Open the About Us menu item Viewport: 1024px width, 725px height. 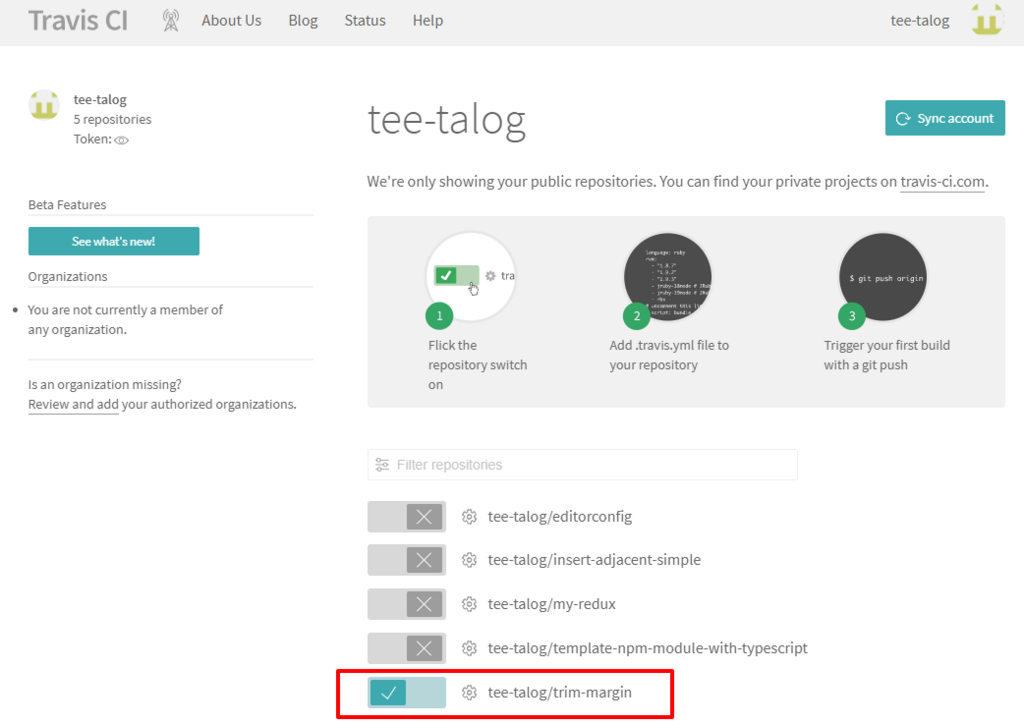(231, 21)
